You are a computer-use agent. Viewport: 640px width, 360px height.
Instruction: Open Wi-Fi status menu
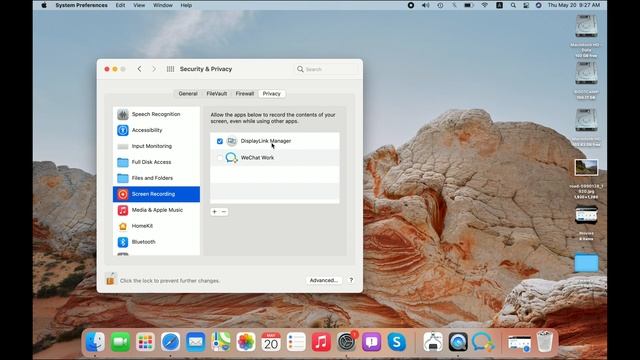[x=484, y=5]
